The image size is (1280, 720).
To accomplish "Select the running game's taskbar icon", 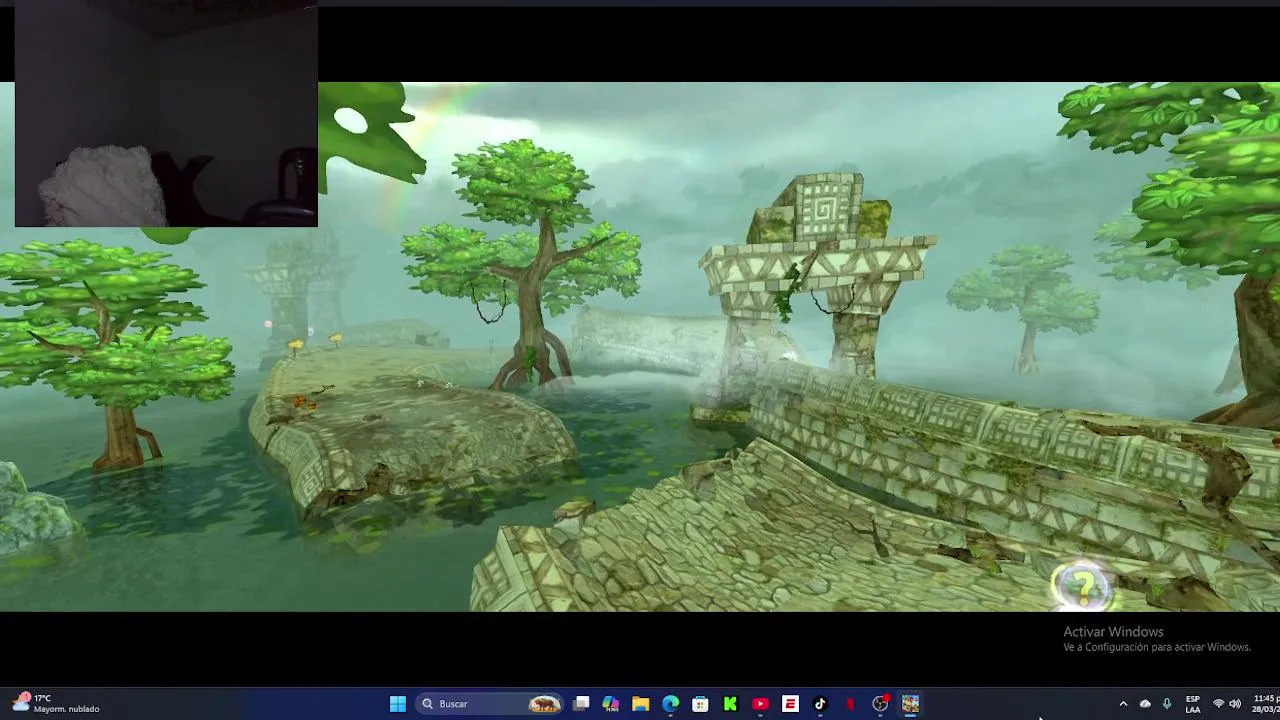I will click(911, 704).
